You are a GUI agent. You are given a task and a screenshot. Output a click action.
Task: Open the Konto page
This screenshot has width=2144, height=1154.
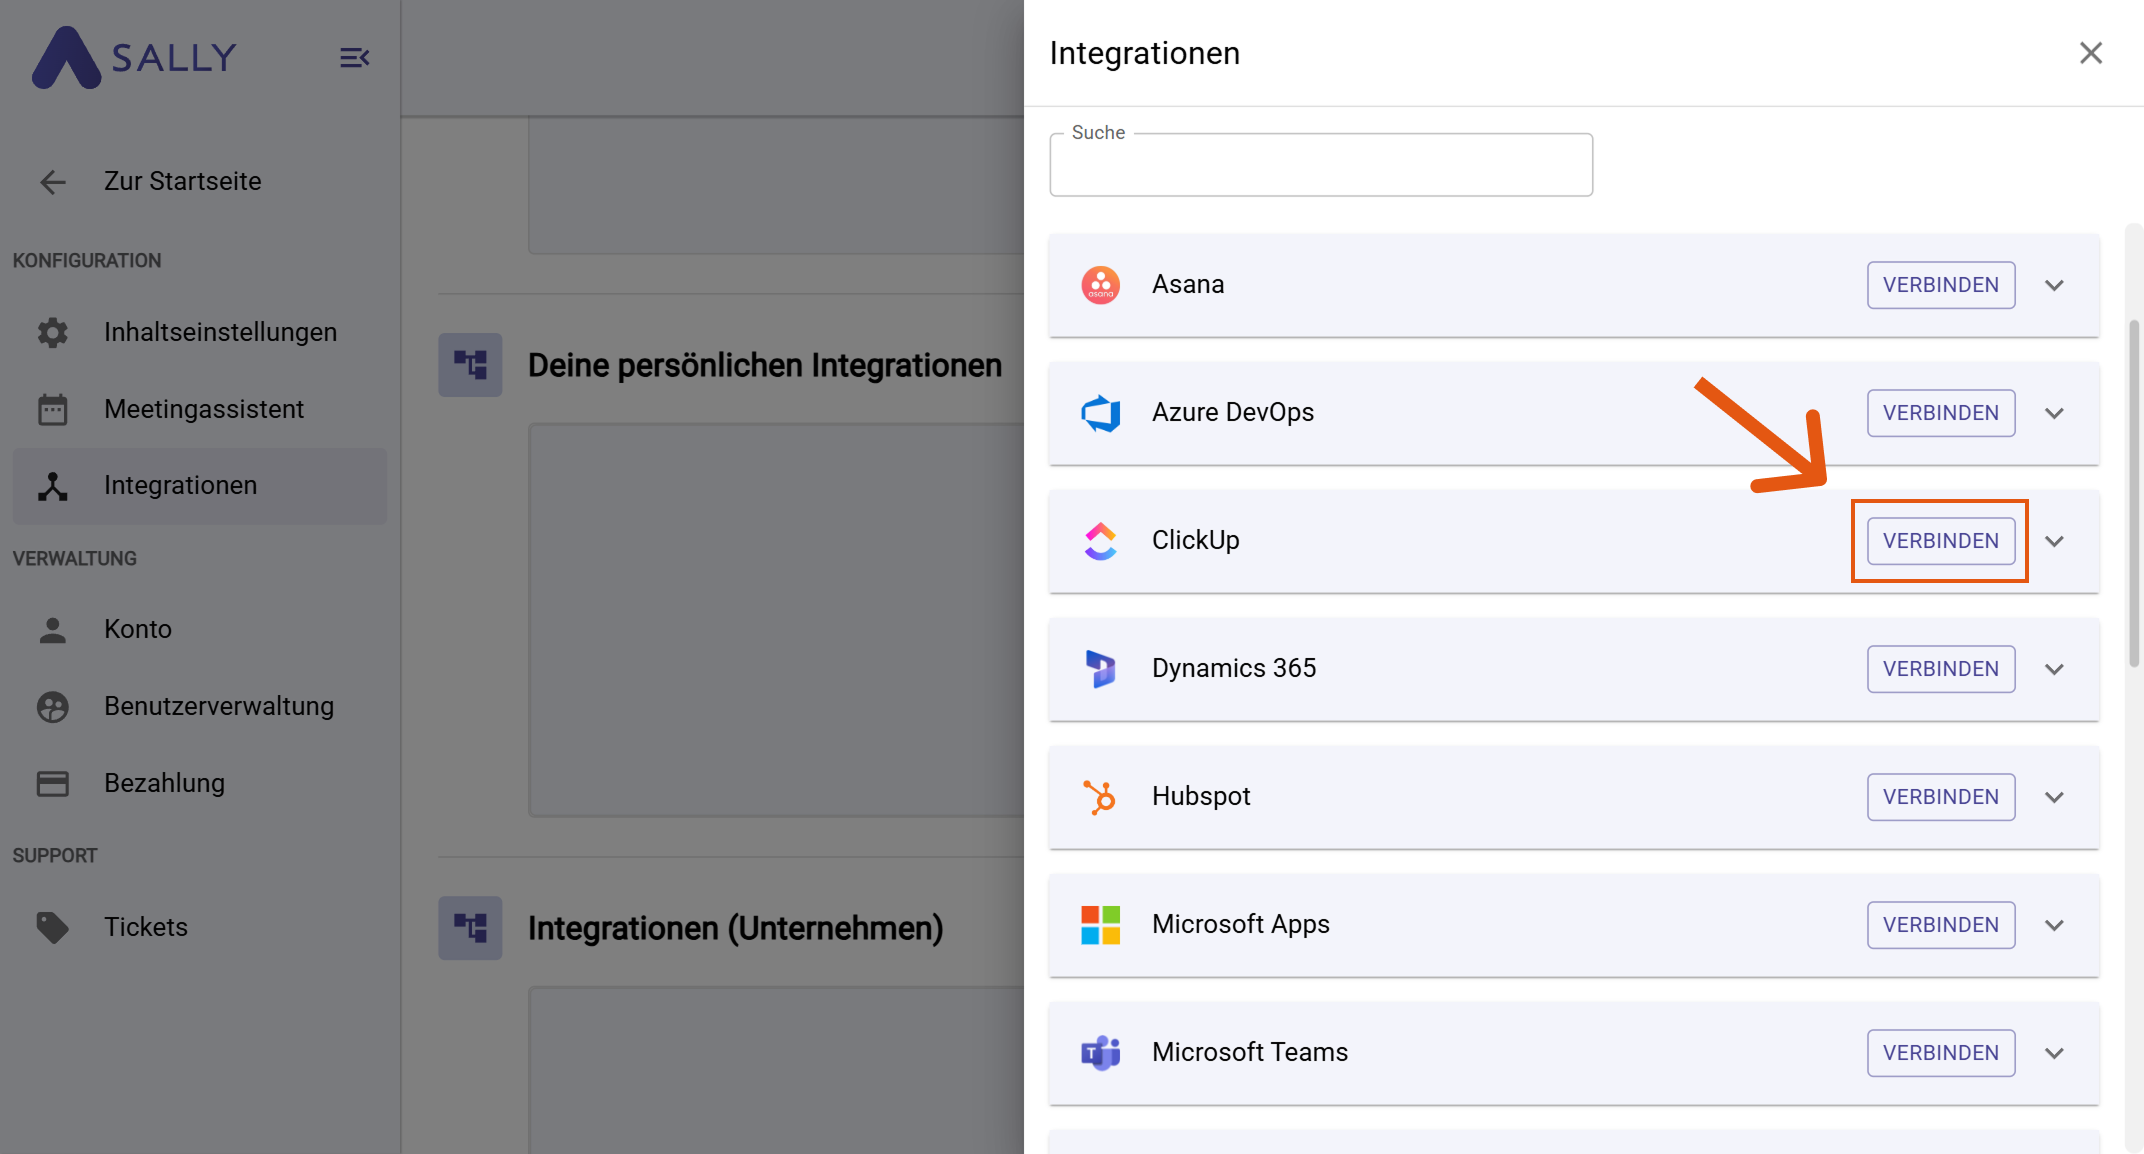pos(200,630)
